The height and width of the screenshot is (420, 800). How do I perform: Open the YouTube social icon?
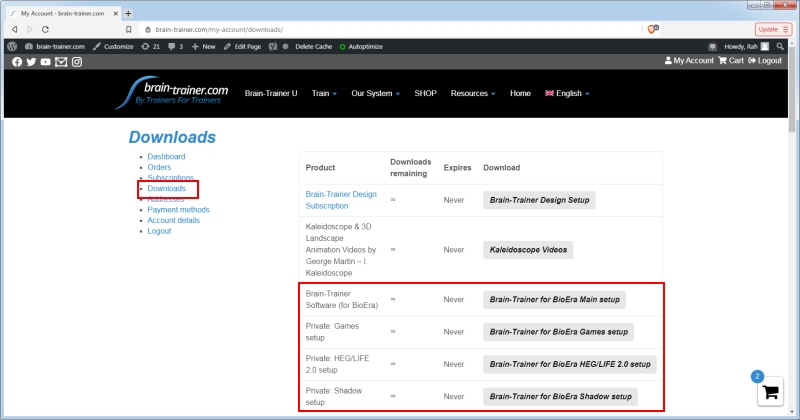pos(45,62)
